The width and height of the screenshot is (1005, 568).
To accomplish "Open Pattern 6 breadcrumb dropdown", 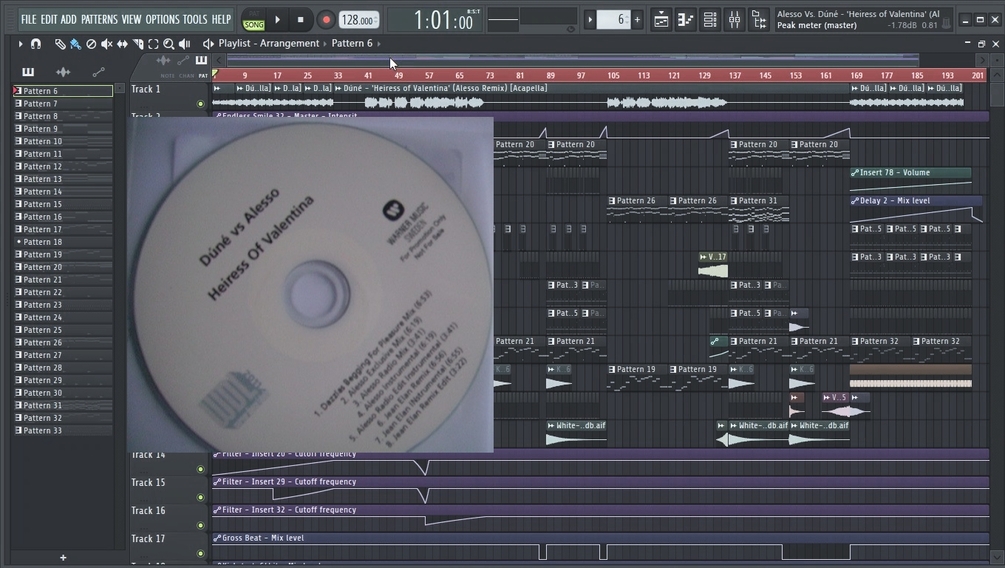I will 352,44.
